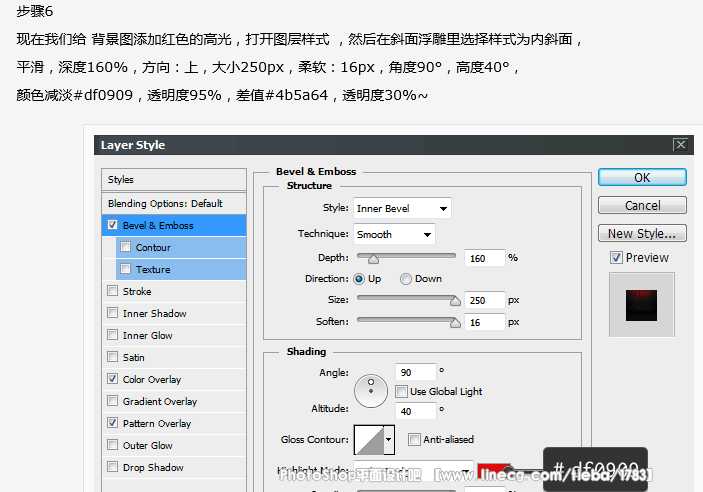Toggle the Bevel & Emboss checkbox
The width and height of the screenshot is (703, 492).
coord(112,226)
